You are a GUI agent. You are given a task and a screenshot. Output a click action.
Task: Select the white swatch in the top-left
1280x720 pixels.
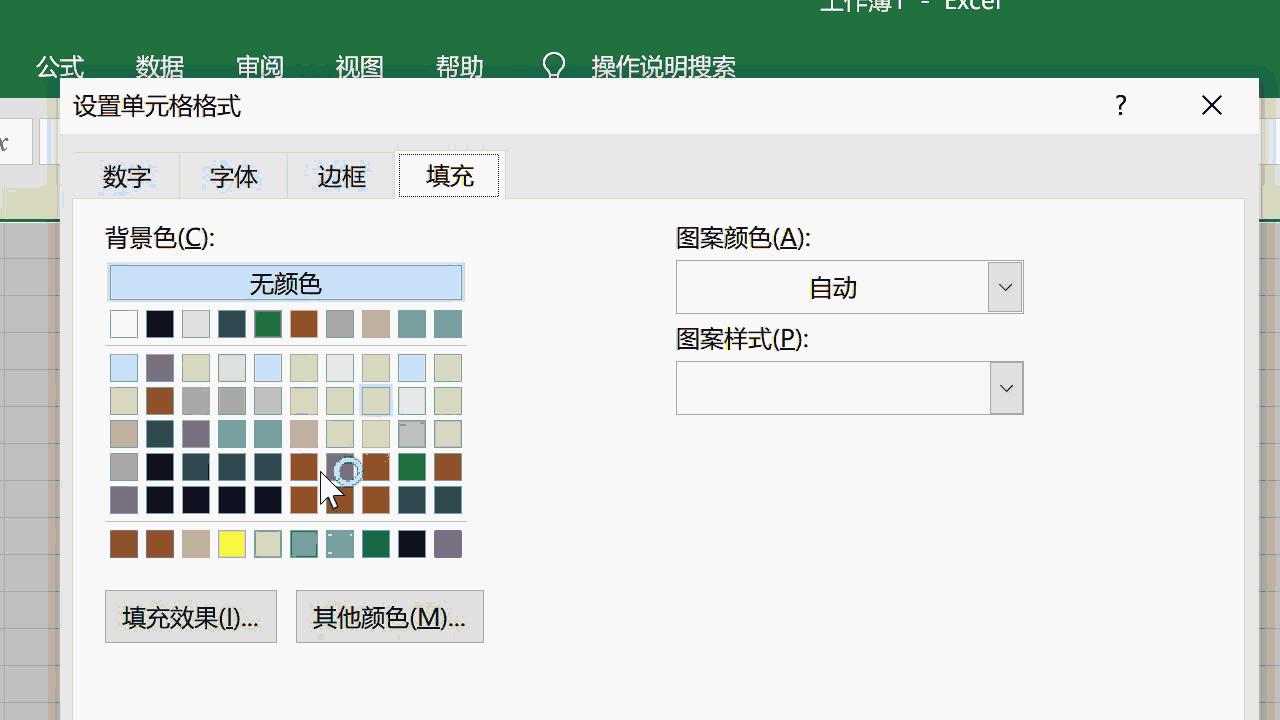(123, 323)
